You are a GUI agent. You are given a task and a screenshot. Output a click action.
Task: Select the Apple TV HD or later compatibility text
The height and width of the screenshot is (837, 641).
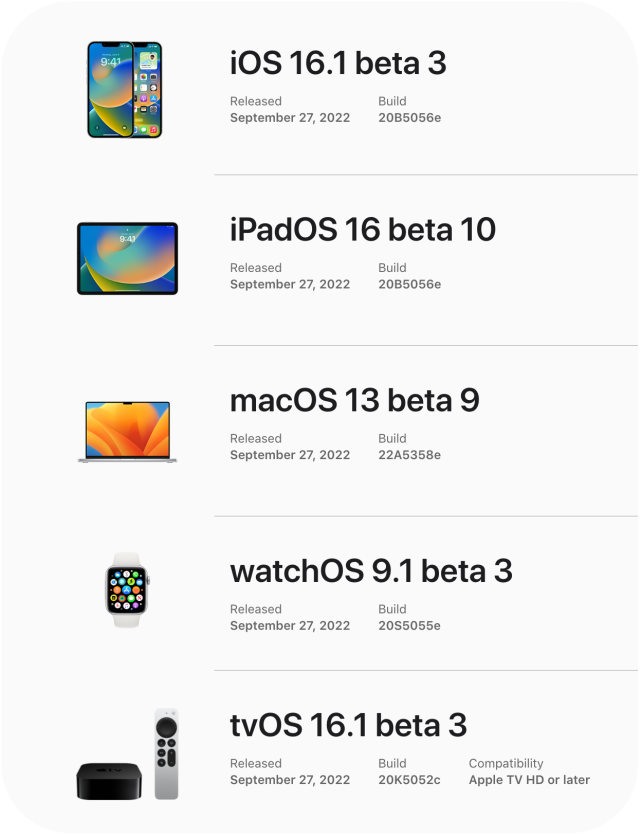pyautogui.click(x=530, y=779)
